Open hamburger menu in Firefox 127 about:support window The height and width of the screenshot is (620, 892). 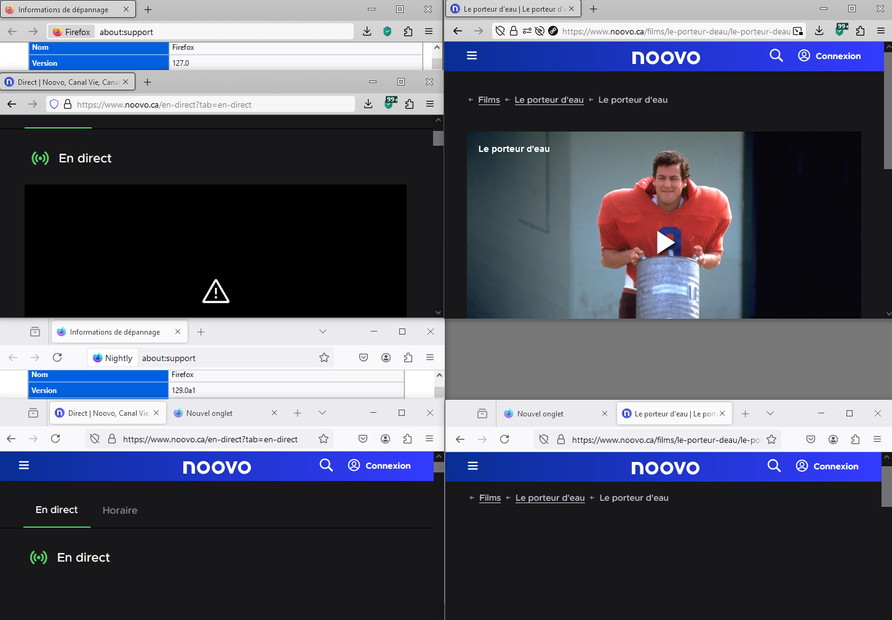click(429, 32)
